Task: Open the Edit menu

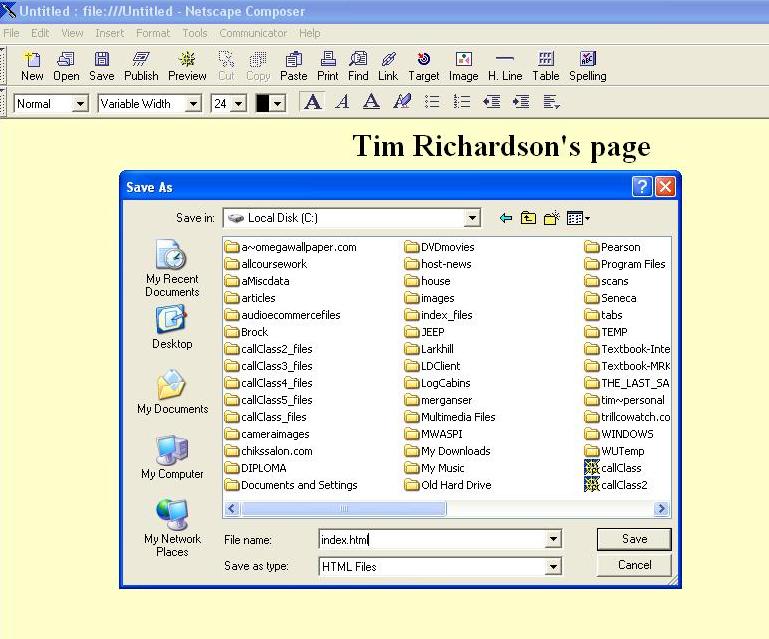Action: 40,33
